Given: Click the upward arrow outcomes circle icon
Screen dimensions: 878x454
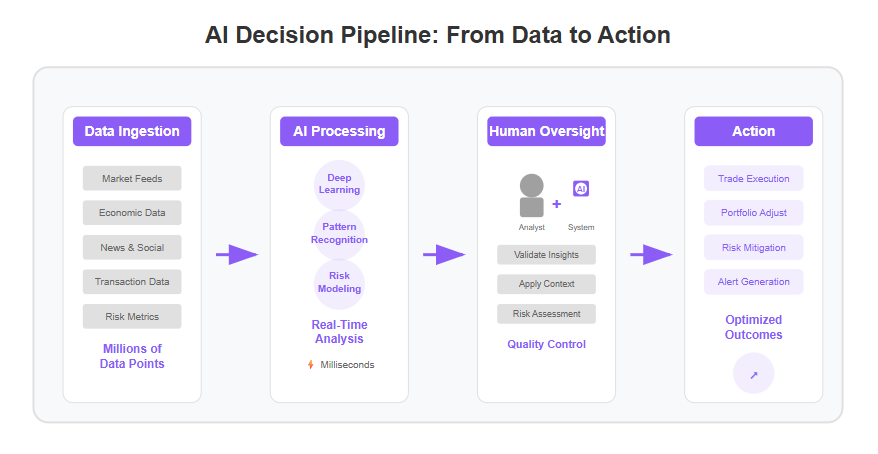Looking at the screenshot, I should 754,373.
